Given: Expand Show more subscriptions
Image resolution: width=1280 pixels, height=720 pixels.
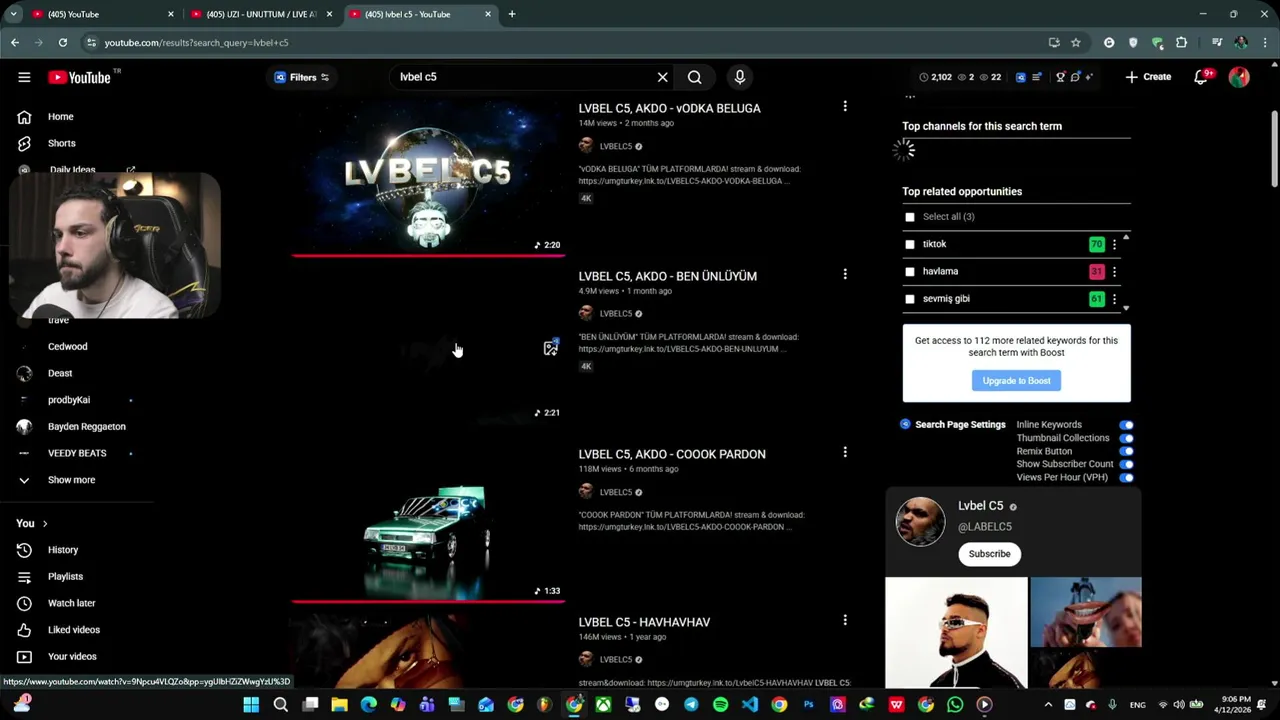Looking at the screenshot, I should tap(70, 480).
